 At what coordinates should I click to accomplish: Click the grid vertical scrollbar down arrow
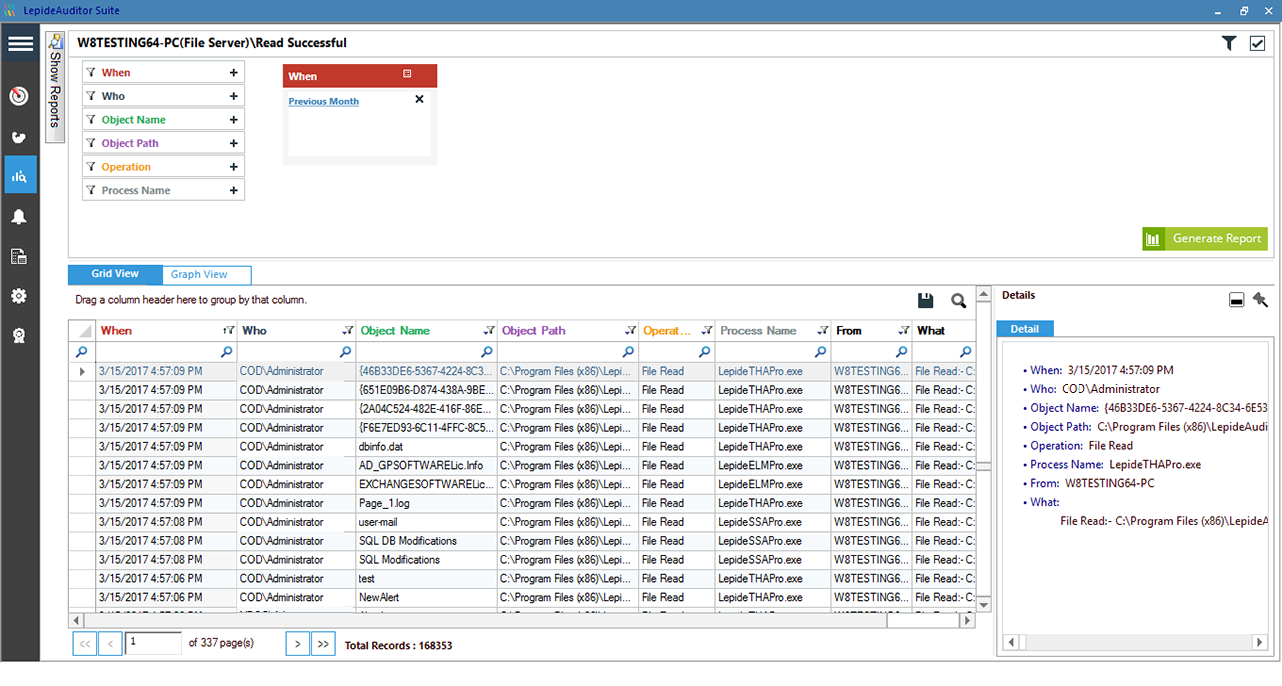point(984,605)
